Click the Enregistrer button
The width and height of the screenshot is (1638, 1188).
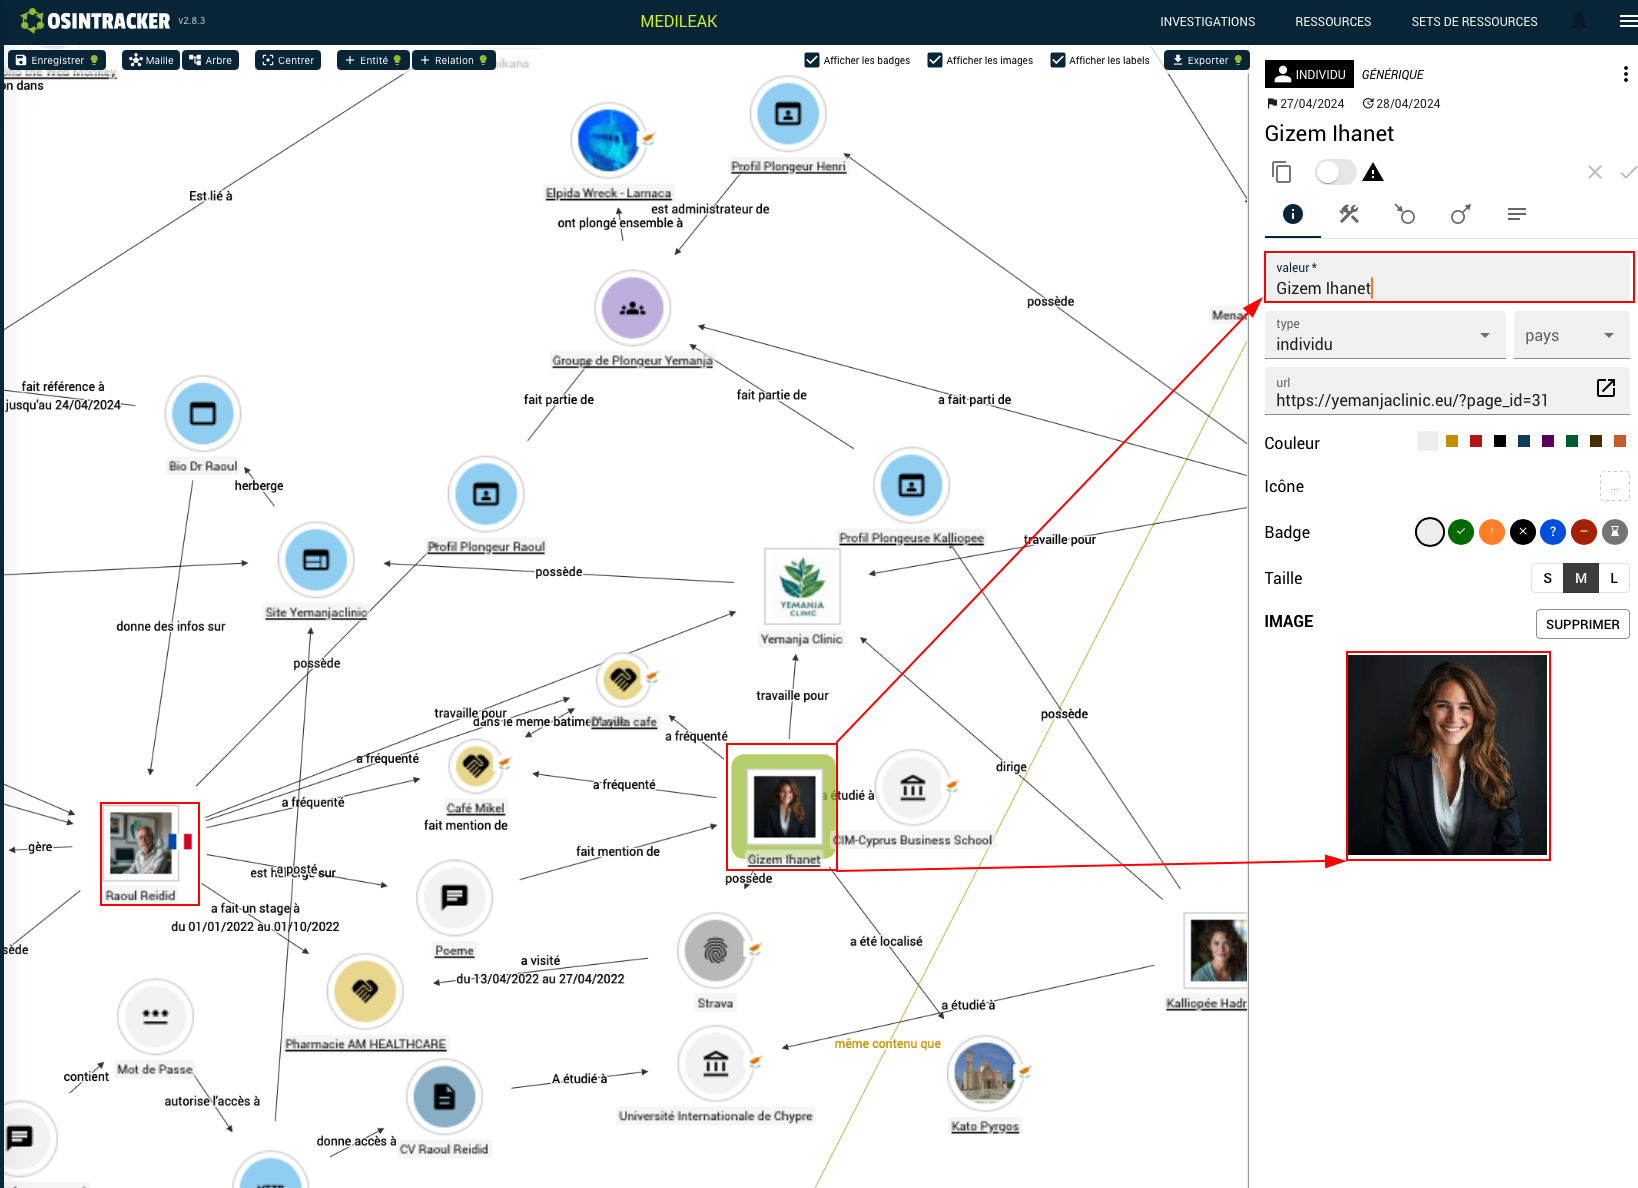point(57,60)
